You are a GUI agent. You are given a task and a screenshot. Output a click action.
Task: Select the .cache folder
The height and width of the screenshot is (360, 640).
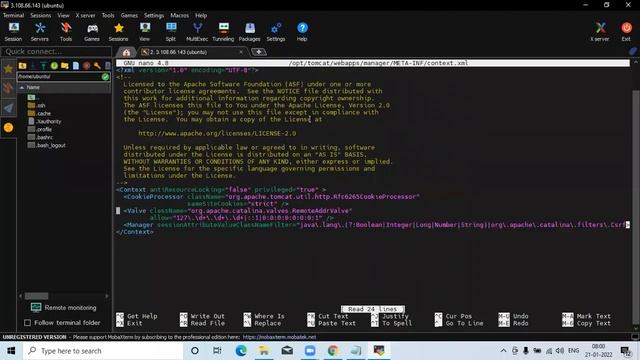point(40,113)
